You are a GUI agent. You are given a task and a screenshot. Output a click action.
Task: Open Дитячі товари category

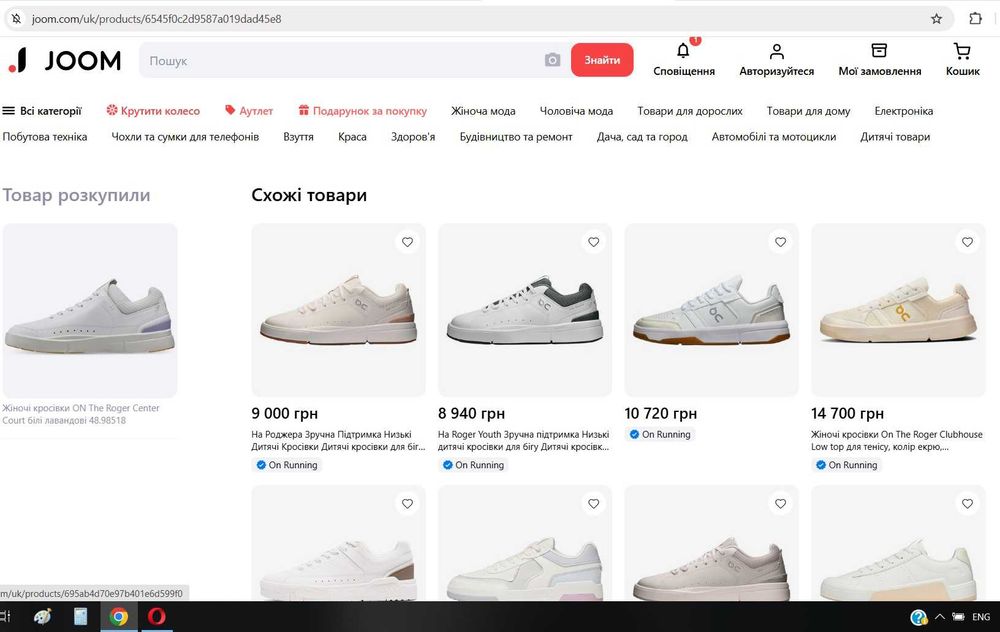pos(895,136)
